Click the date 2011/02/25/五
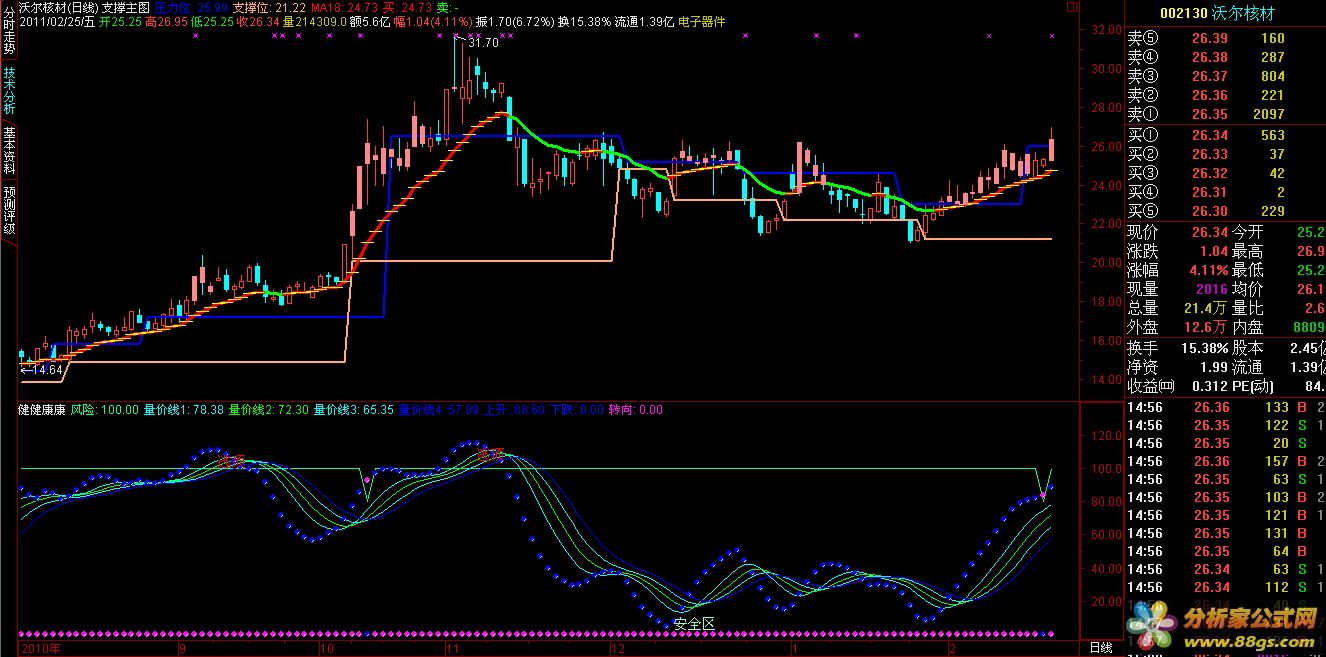 pyautogui.click(x=59, y=21)
